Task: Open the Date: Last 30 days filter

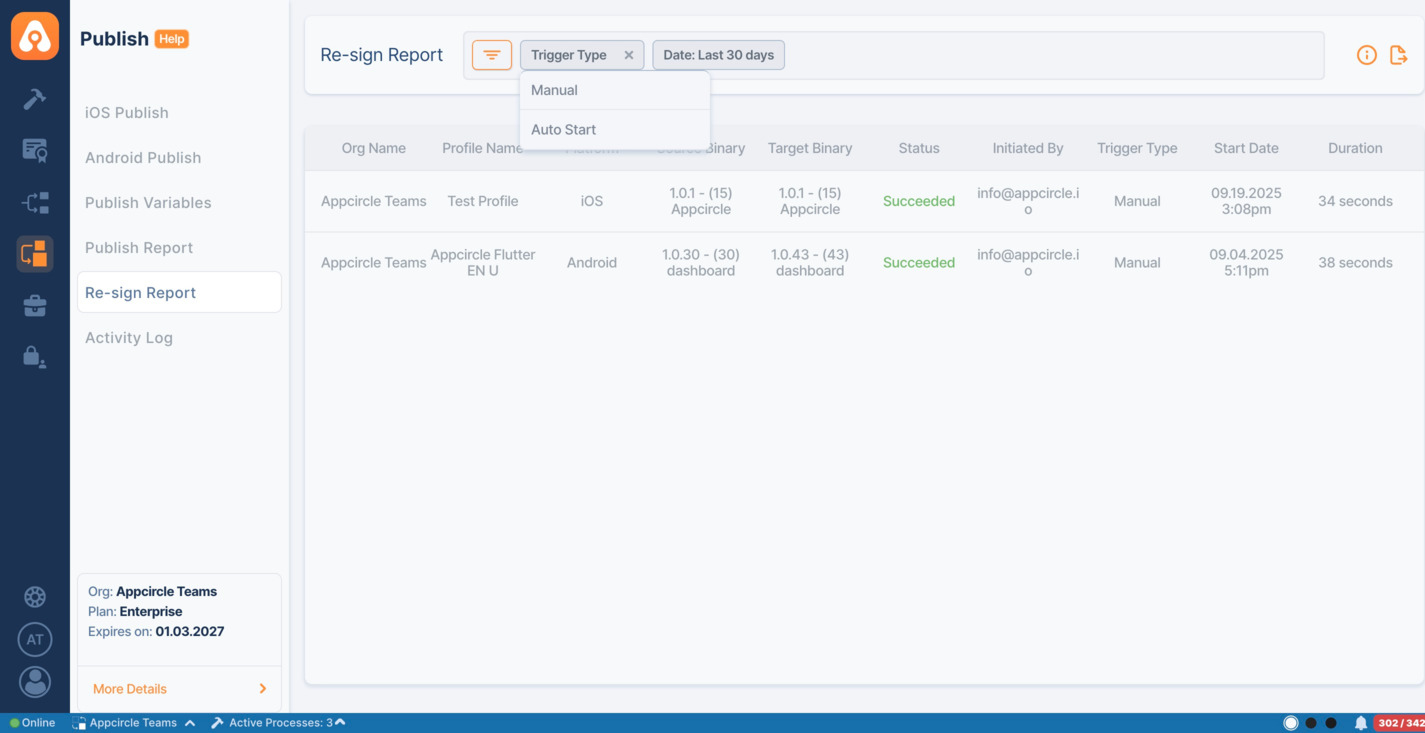Action: point(718,55)
